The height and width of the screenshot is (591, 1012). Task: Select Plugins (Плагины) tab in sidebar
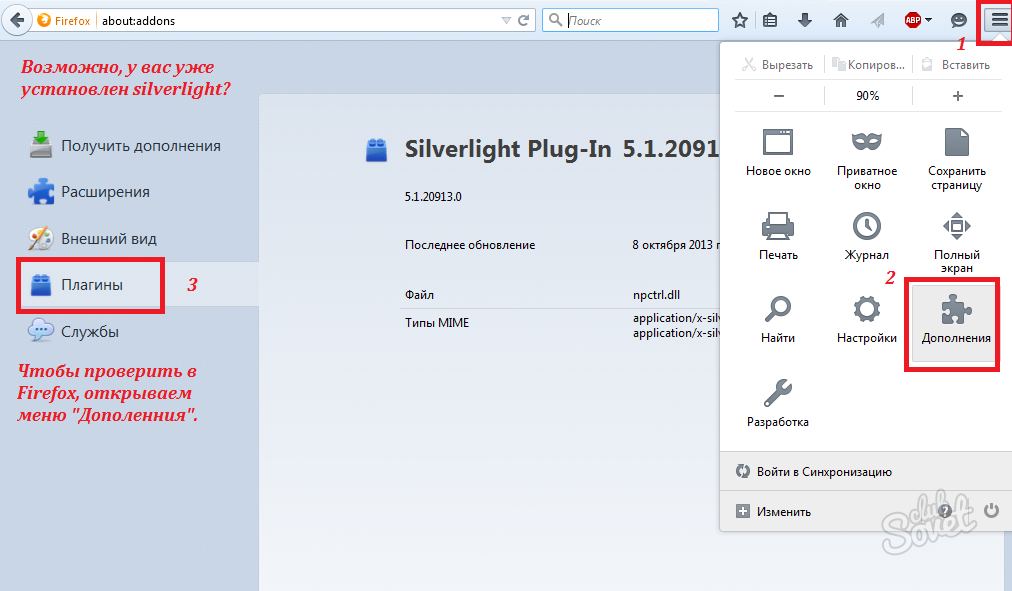point(91,285)
